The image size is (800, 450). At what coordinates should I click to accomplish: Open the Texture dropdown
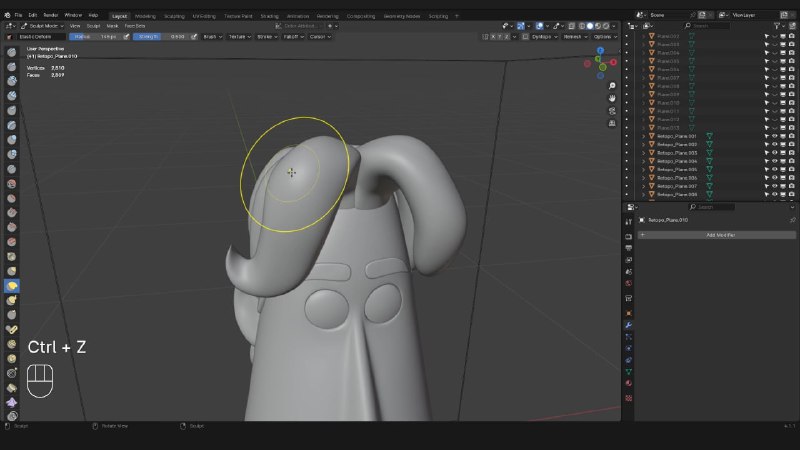(239, 37)
